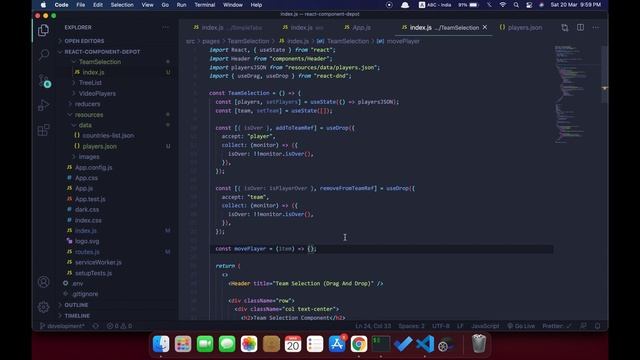Image resolution: width=640 pixels, height=360 pixels.
Task: Click the Spaces: 2 indentation setting
Action: coord(411,326)
